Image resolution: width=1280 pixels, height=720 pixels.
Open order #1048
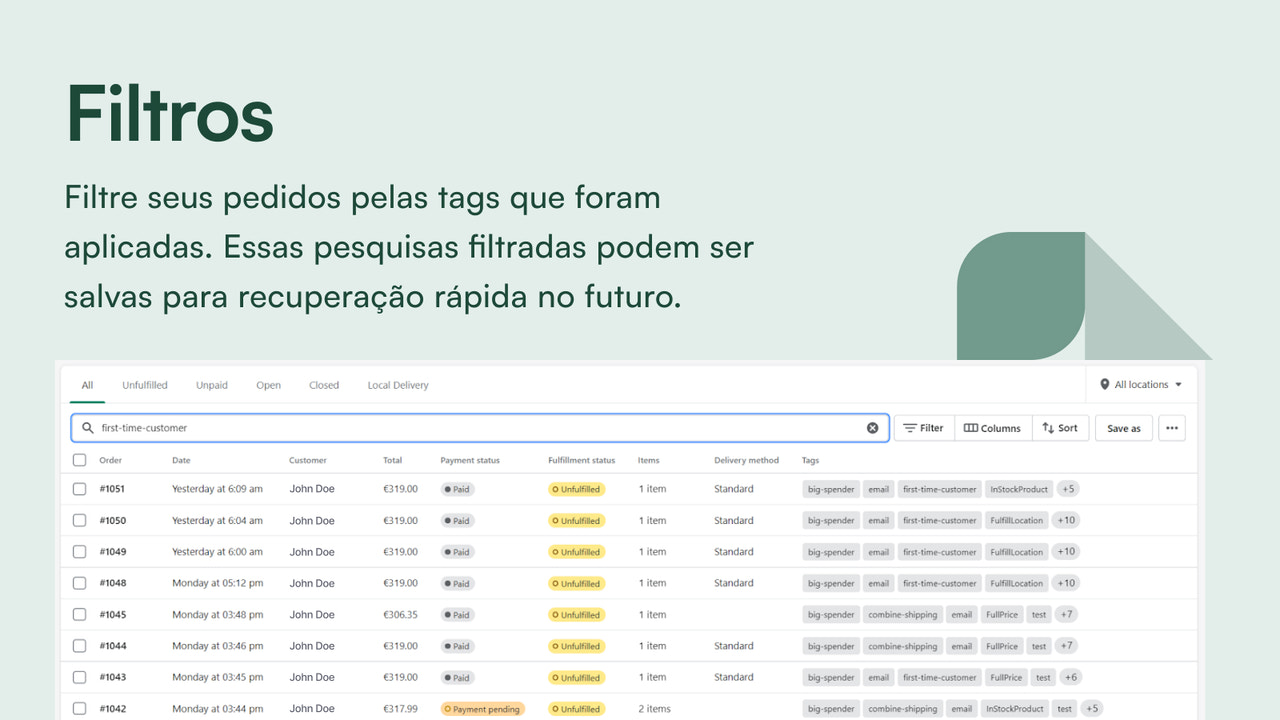point(112,583)
